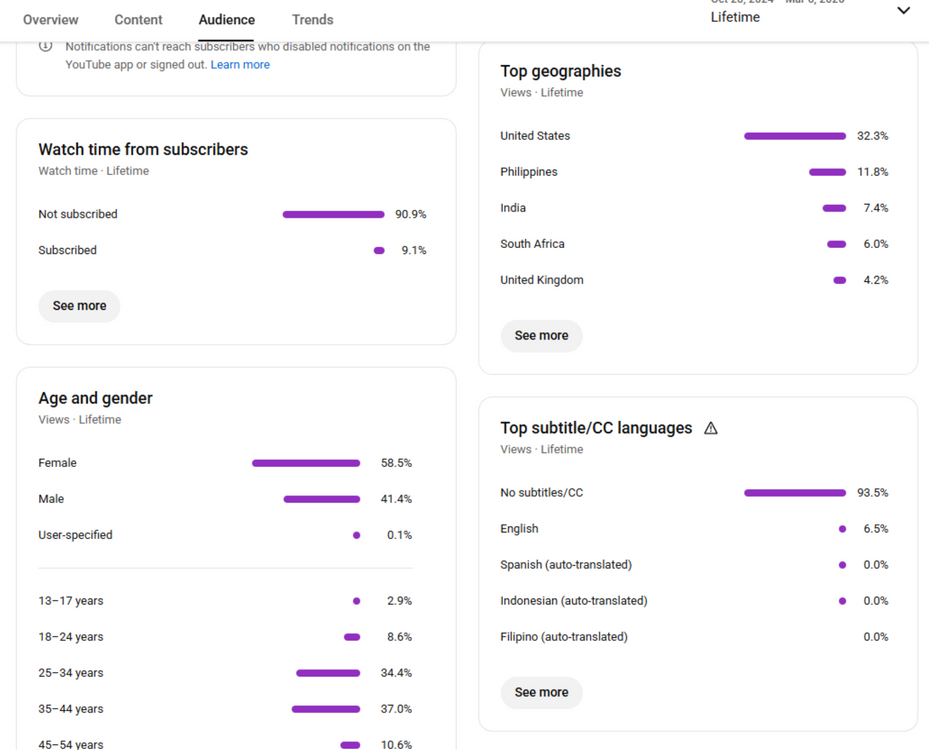This screenshot has height=750, width=929.
Task: Click the United States 32.3% bar
Action: 795,136
